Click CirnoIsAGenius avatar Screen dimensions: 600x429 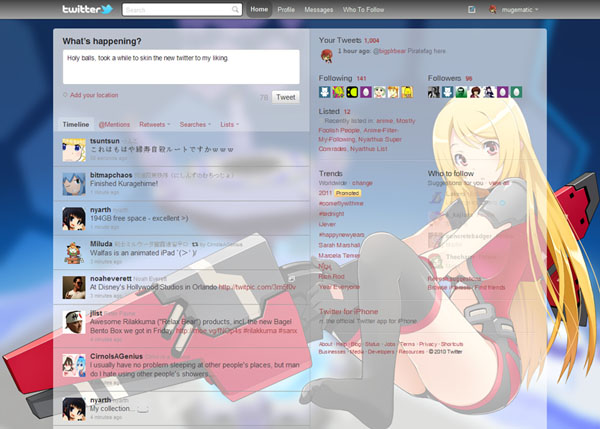74,365
